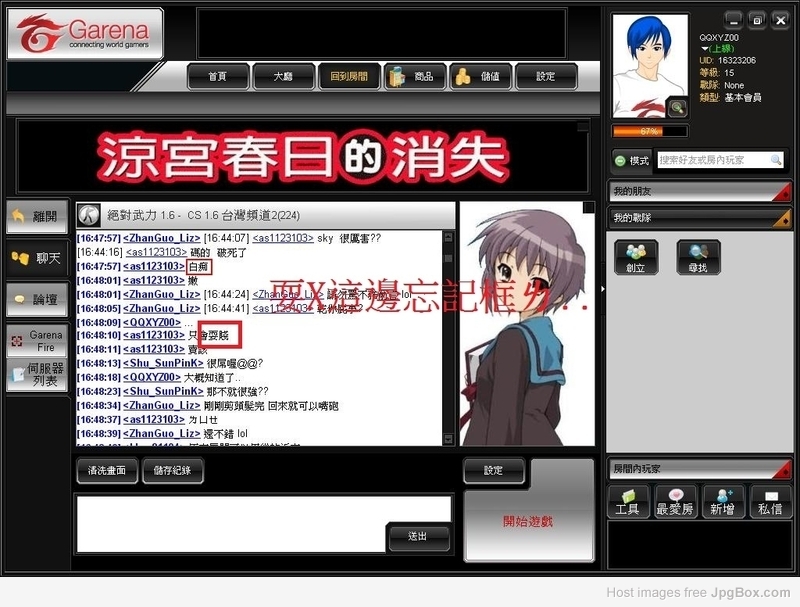Click the 尋找 clan search icon
This screenshot has width=800, height=607.
click(x=697, y=258)
